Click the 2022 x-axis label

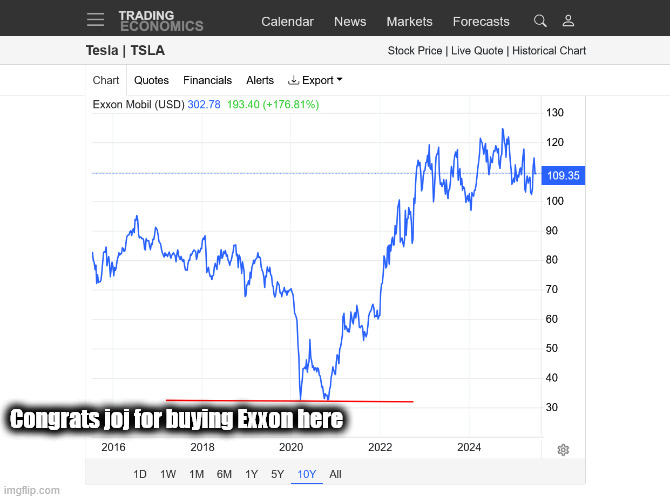[x=380, y=447]
